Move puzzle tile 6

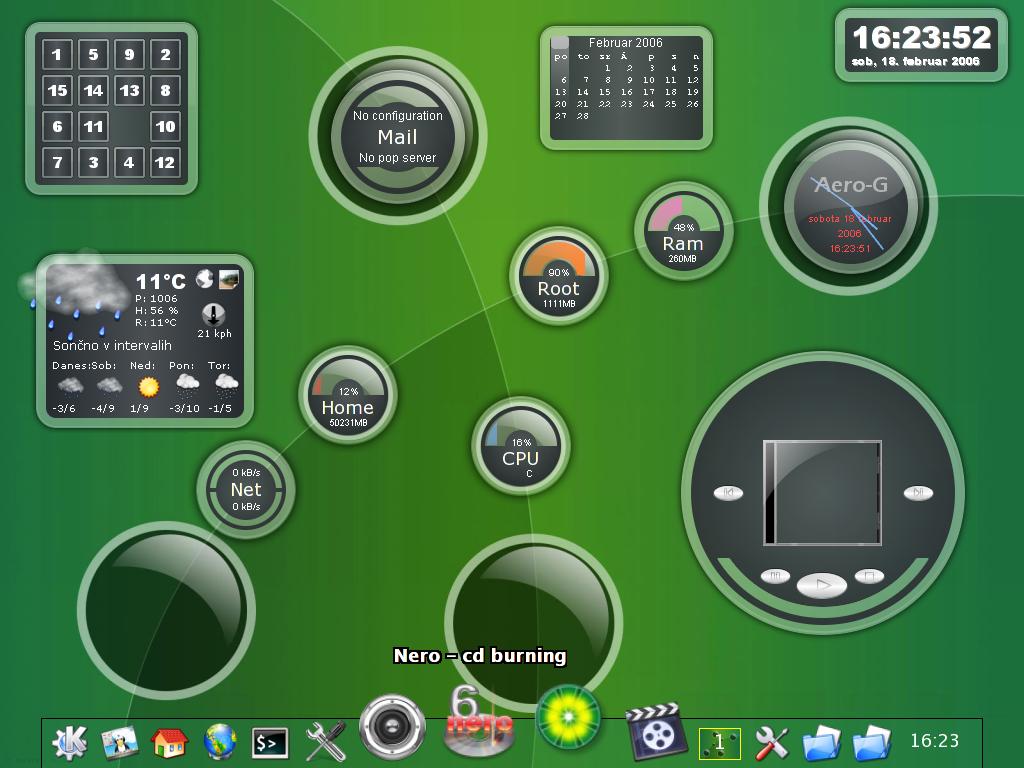tap(57, 126)
